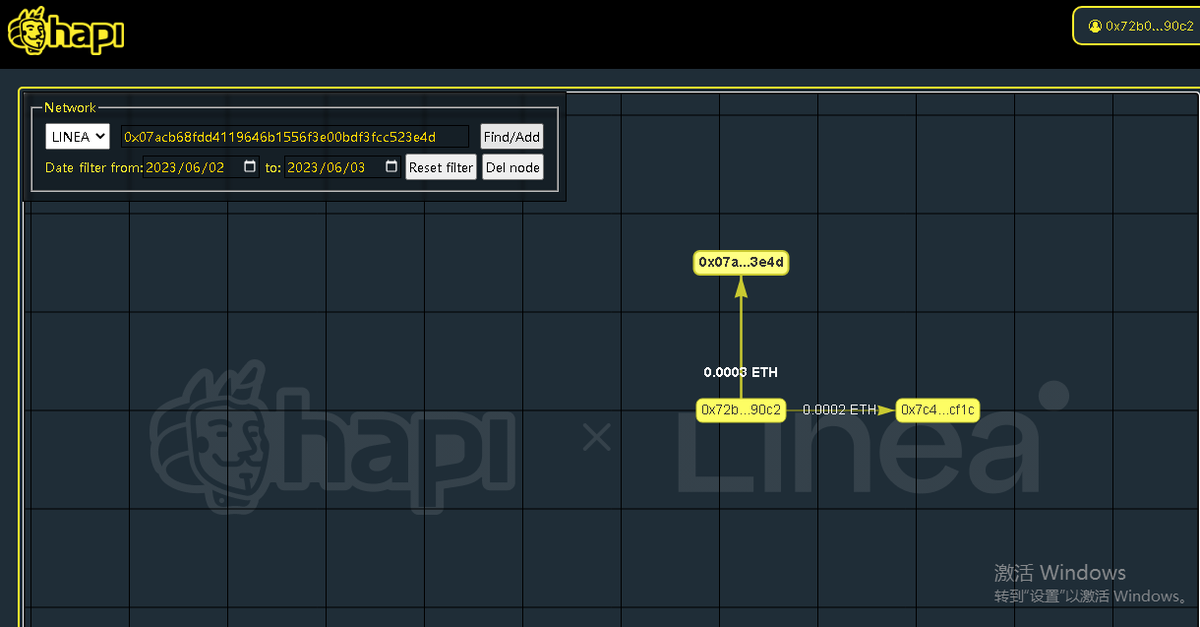The height and width of the screenshot is (627, 1200).
Task: Click the Reset filter button
Action: tap(441, 167)
